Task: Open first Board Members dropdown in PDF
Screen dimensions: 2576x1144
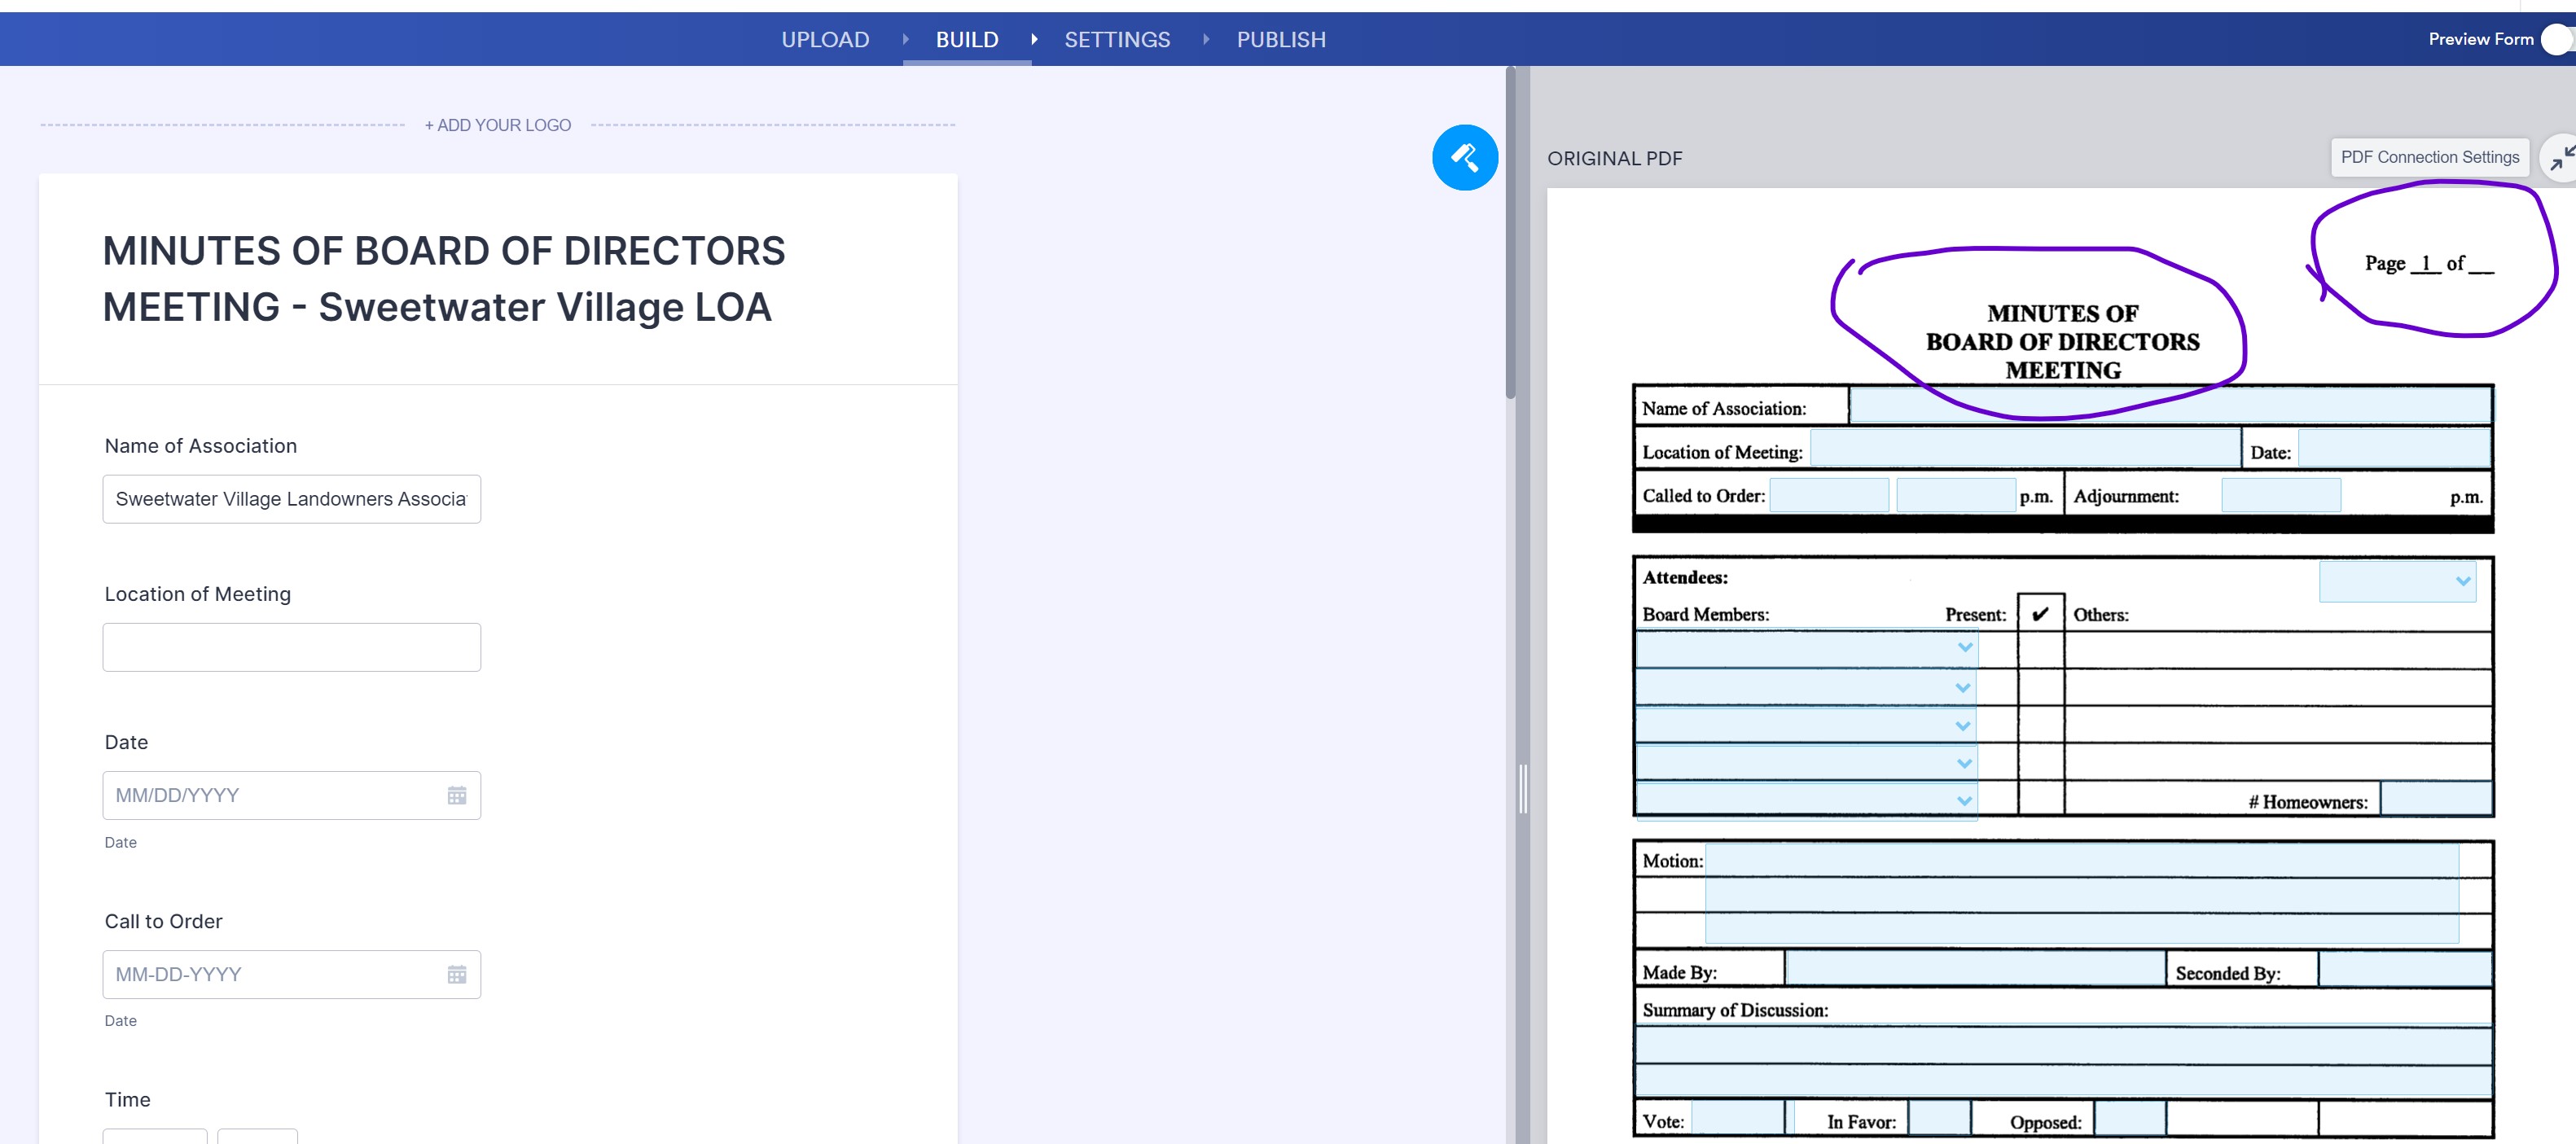Action: tap(1806, 648)
